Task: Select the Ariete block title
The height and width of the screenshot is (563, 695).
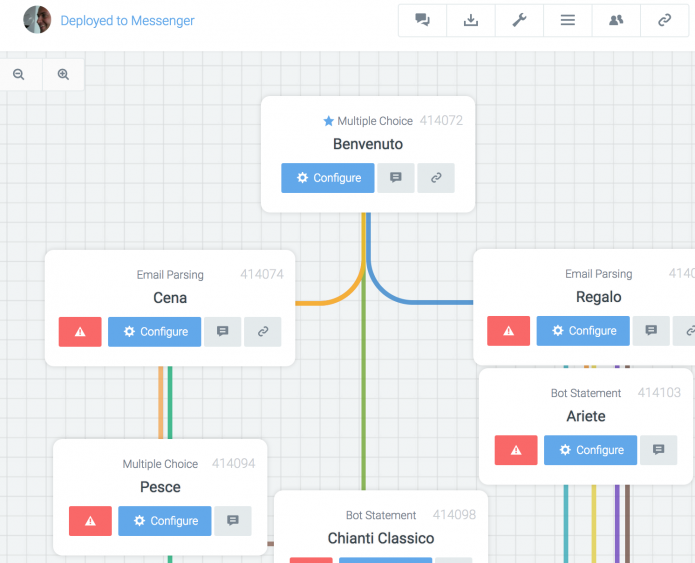Action: click(586, 416)
